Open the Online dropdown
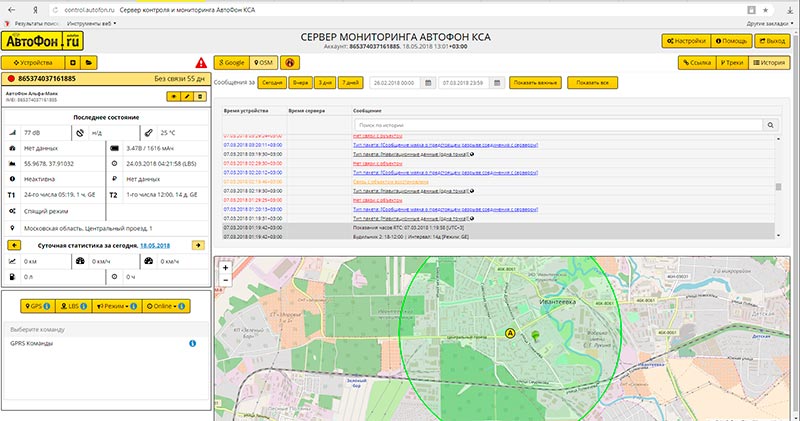The width and height of the screenshot is (800, 421). 166,306
